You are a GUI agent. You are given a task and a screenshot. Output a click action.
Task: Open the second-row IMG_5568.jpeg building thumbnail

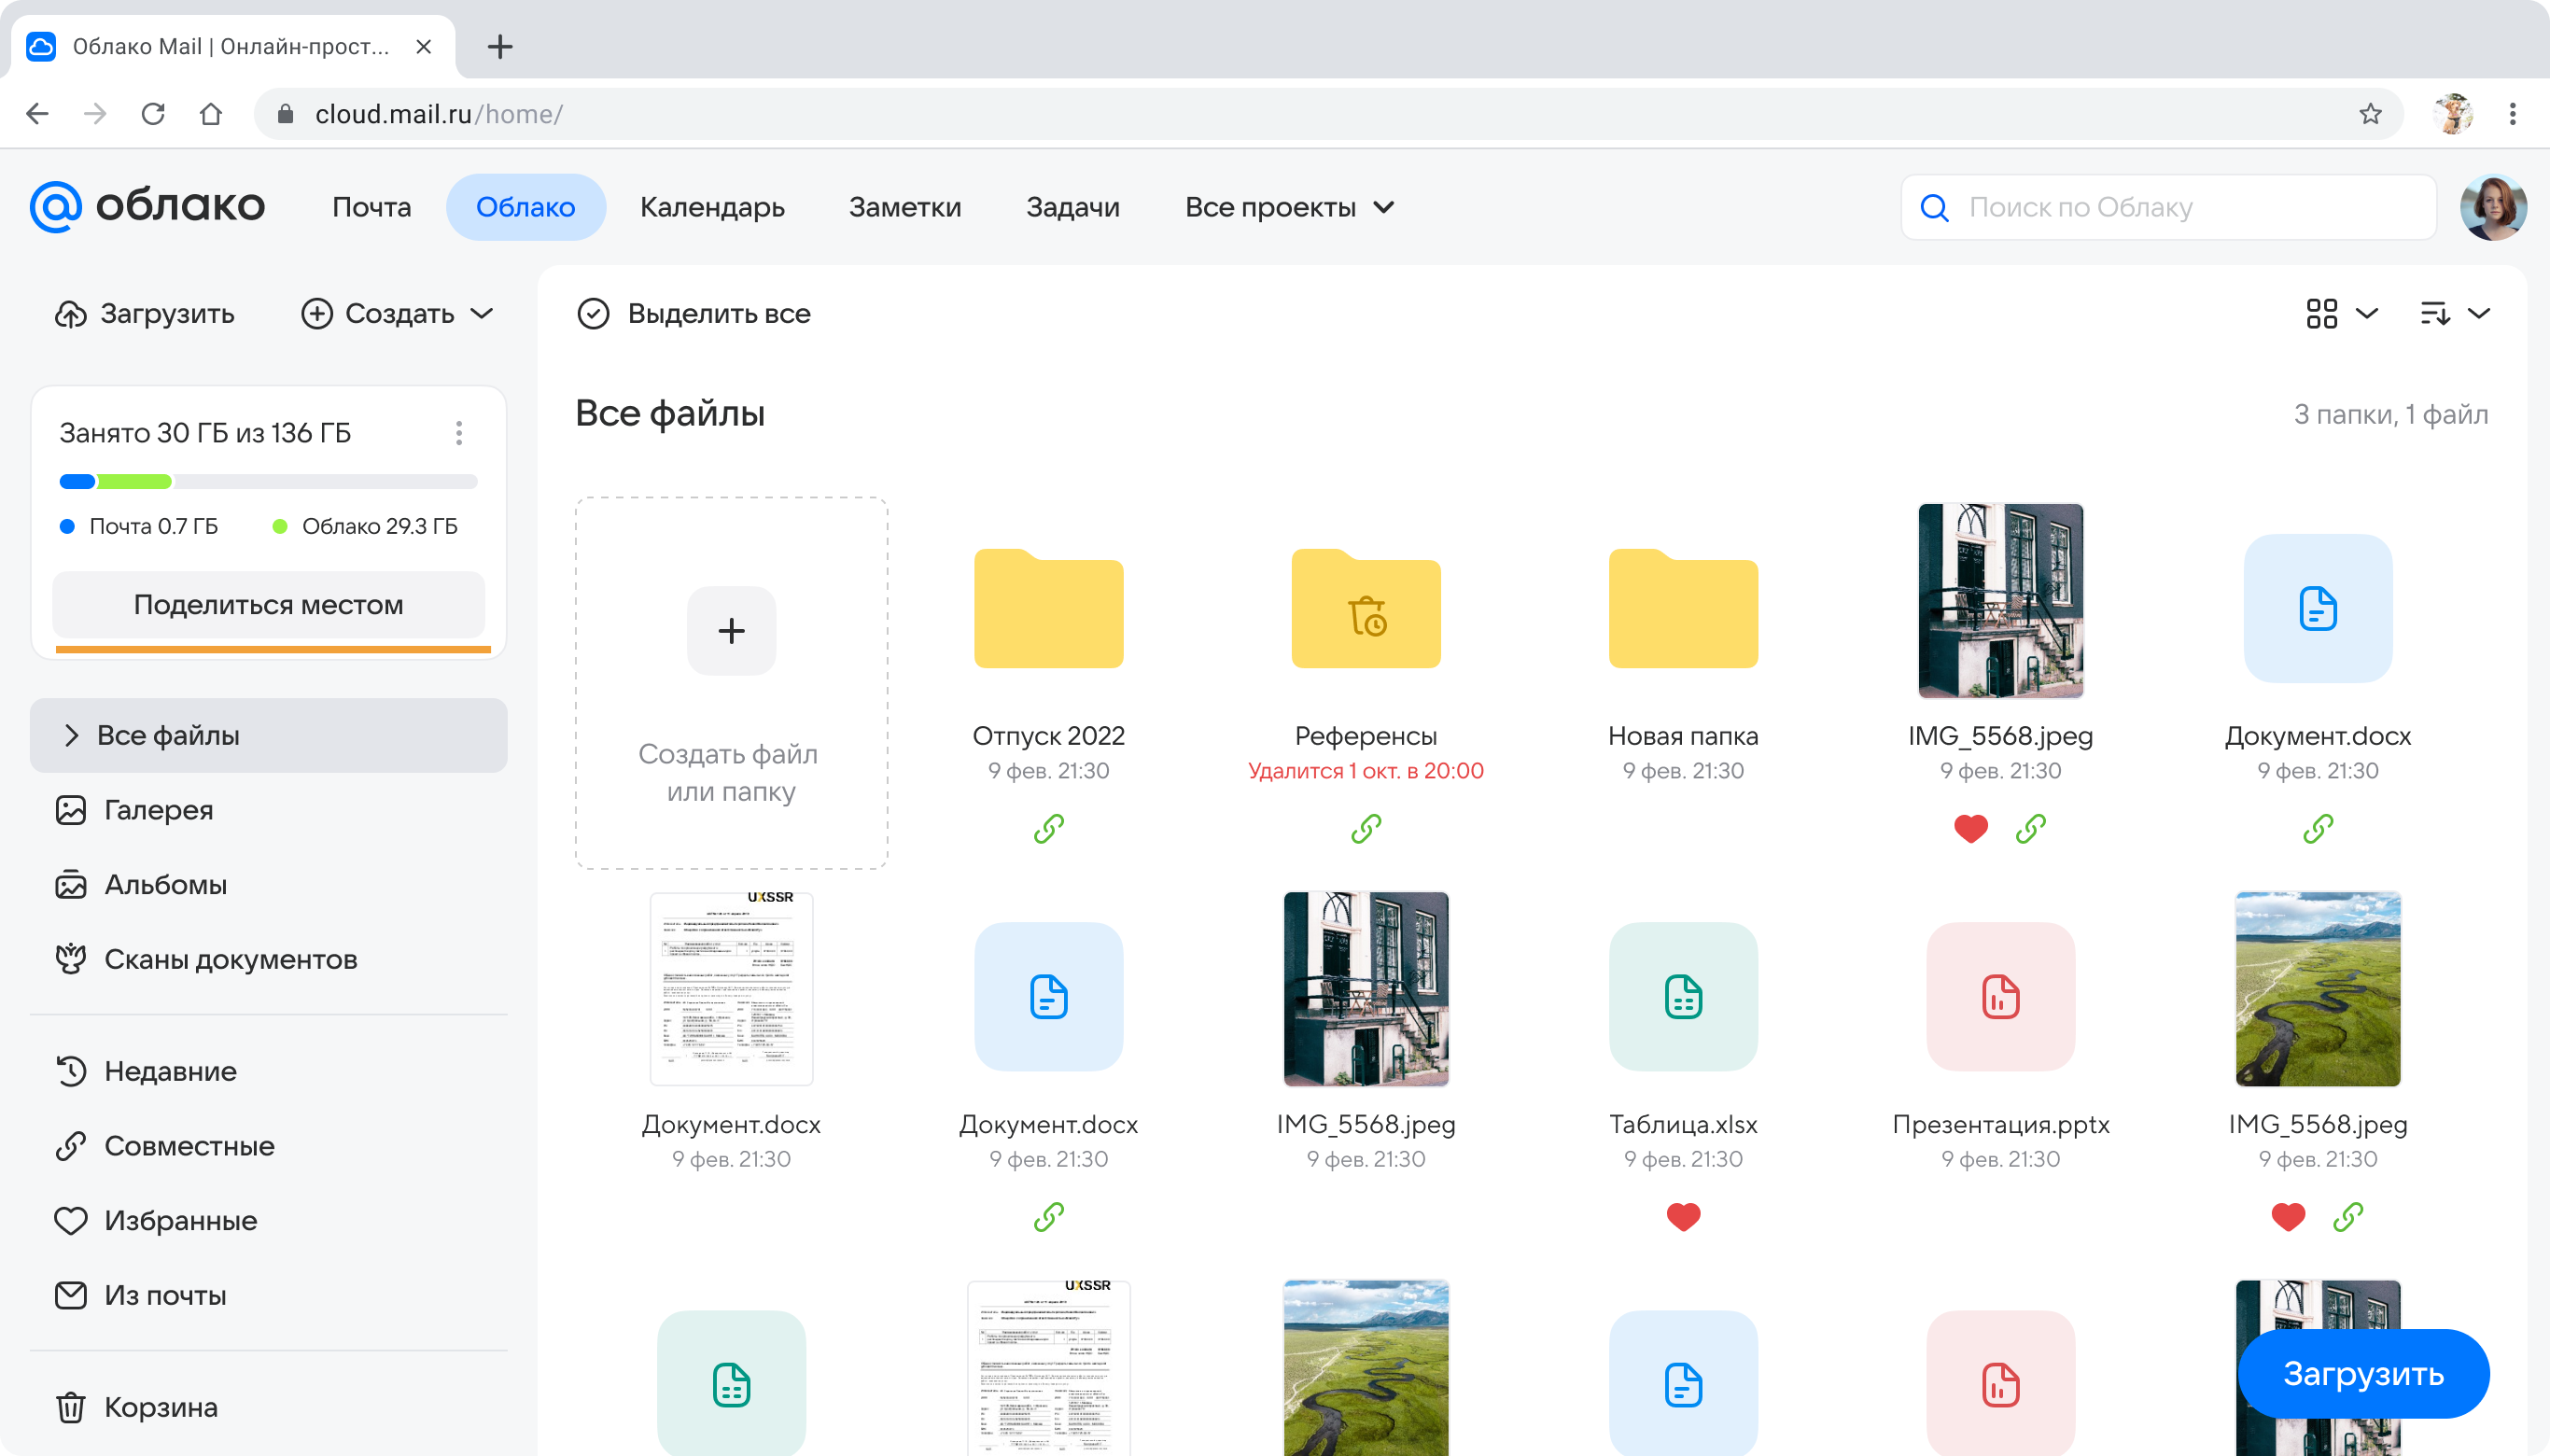point(1366,988)
